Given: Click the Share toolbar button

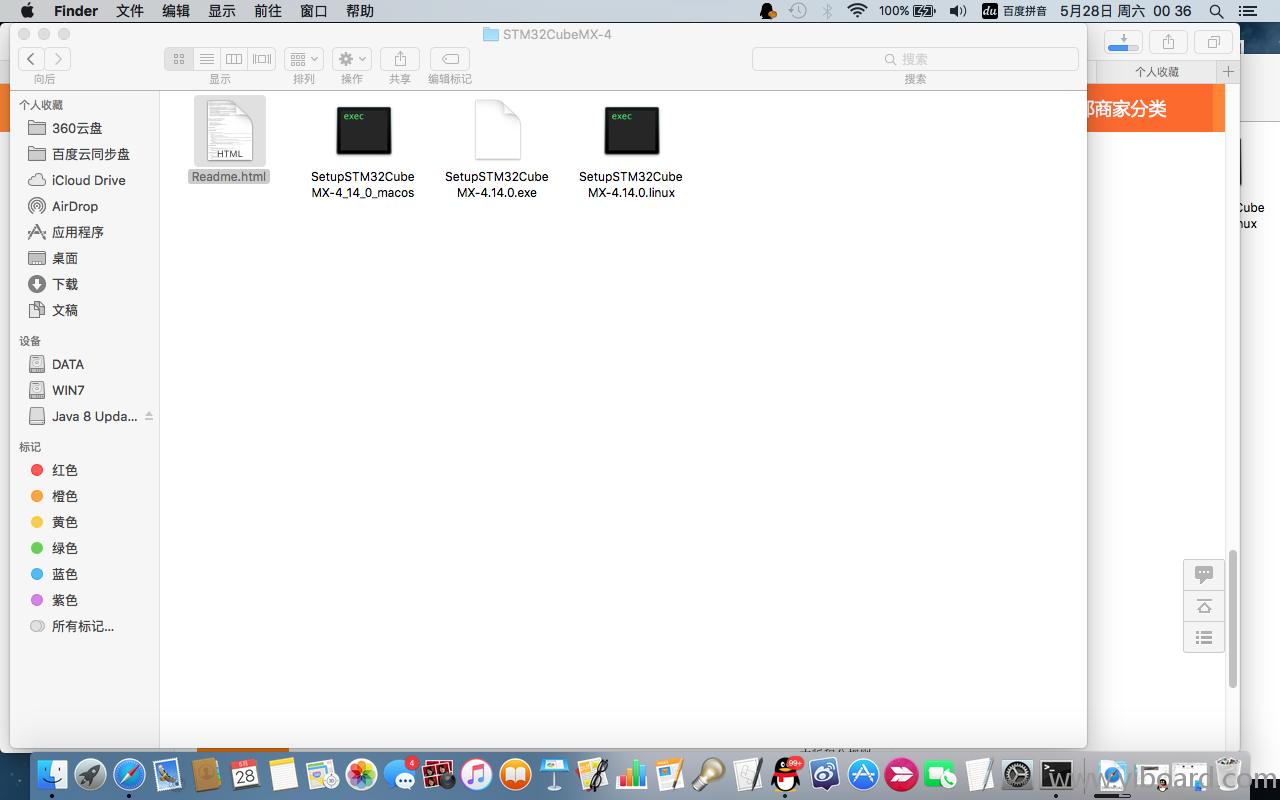Looking at the screenshot, I should [400, 59].
